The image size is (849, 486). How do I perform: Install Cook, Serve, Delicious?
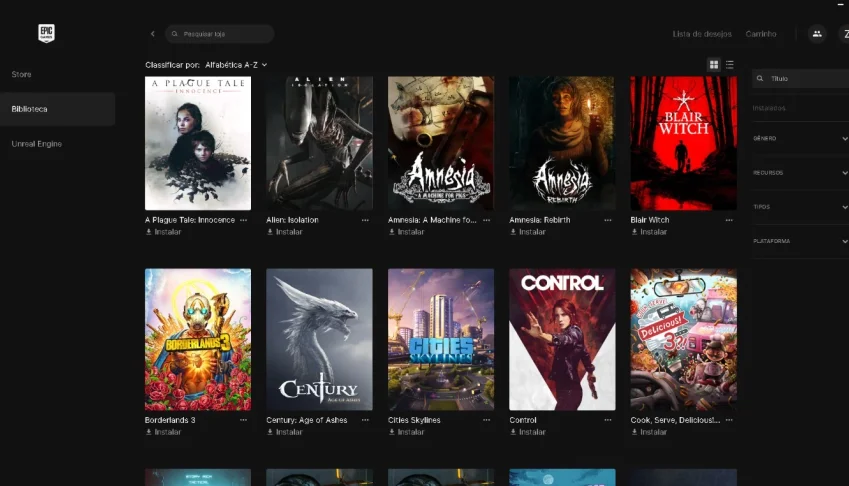click(649, 432)
